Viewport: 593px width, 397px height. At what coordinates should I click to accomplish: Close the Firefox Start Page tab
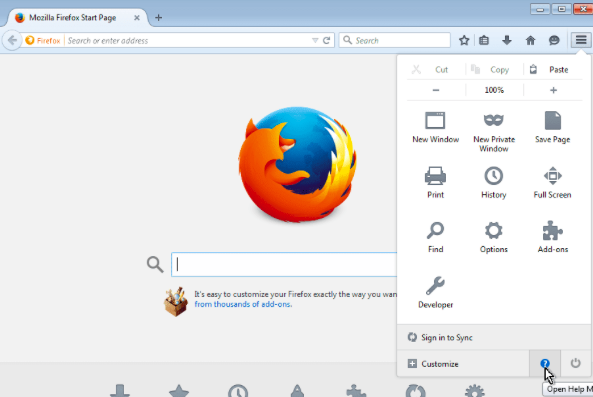[137, 18]
